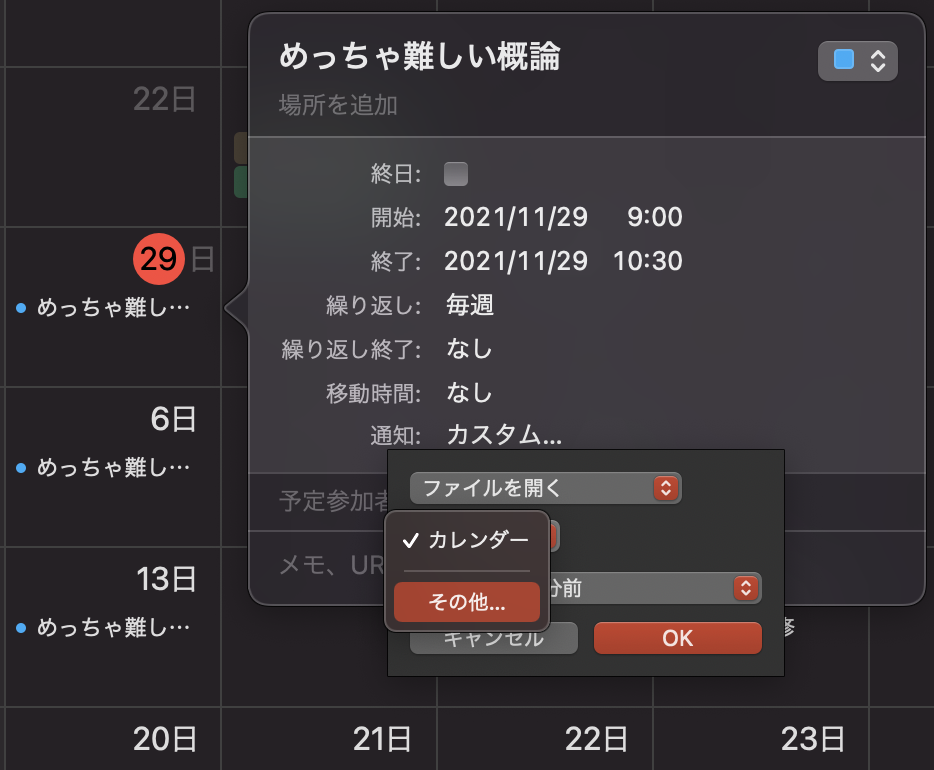Open the 繰り返し終了 option なし
Viewport: 934px width, 770px height.
click(469, 350)
